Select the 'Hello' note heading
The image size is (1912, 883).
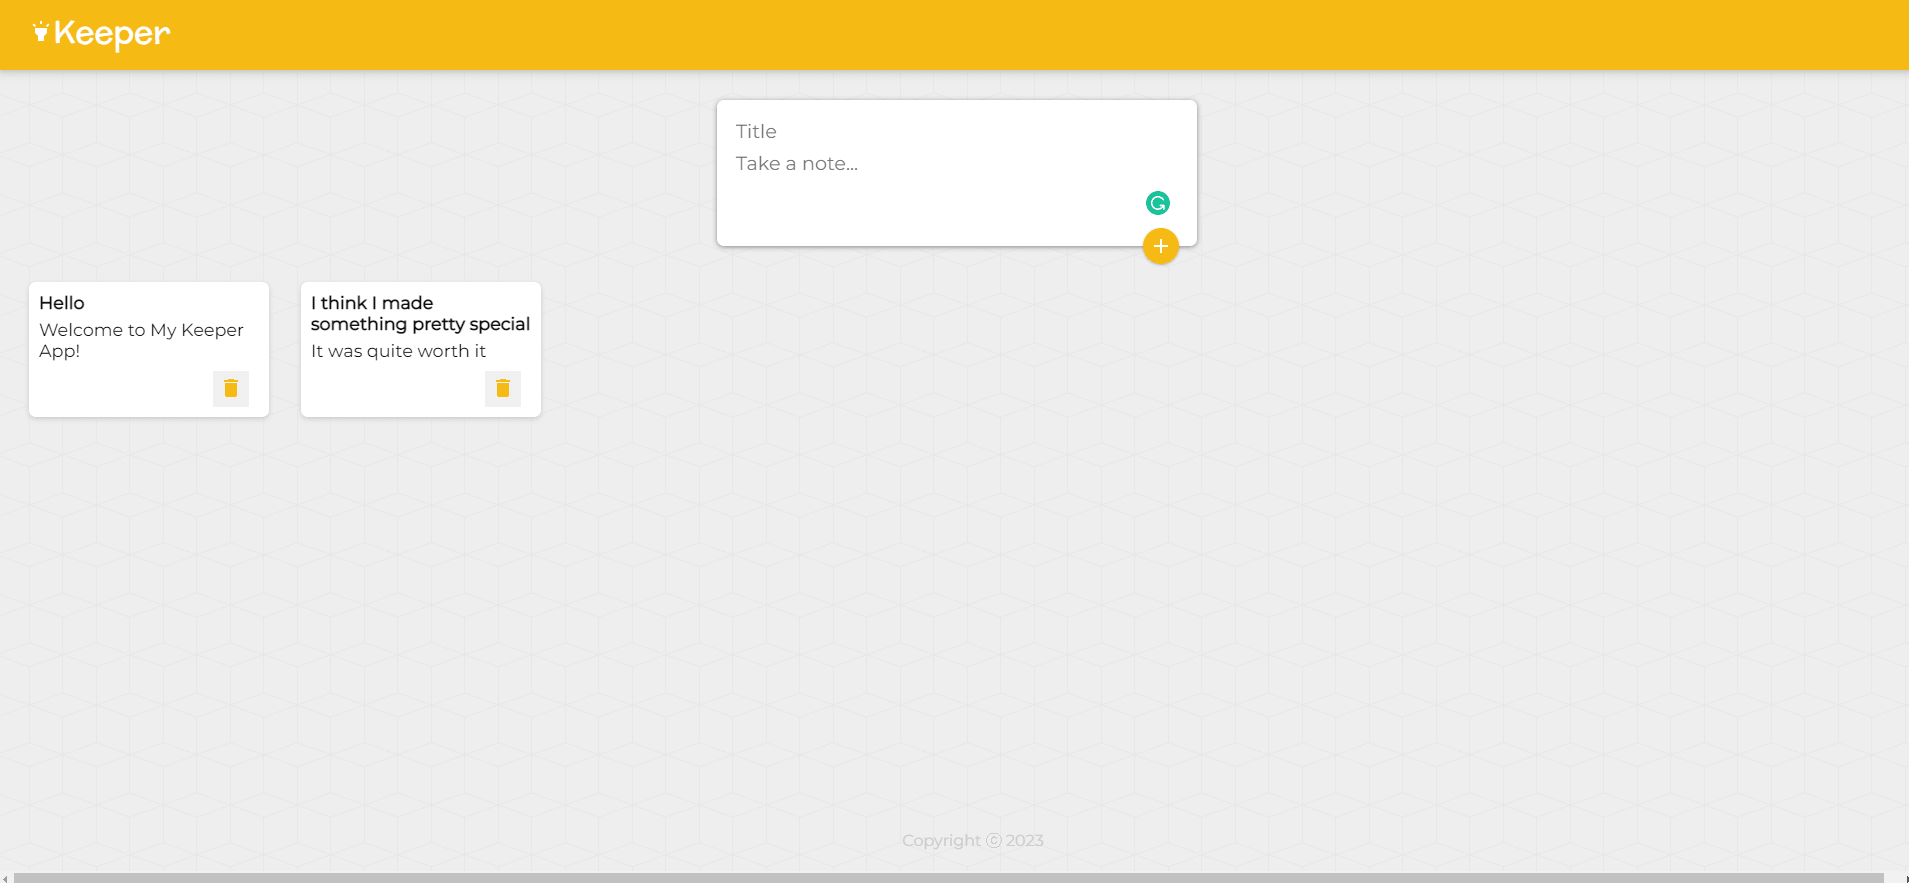[62, 303]
